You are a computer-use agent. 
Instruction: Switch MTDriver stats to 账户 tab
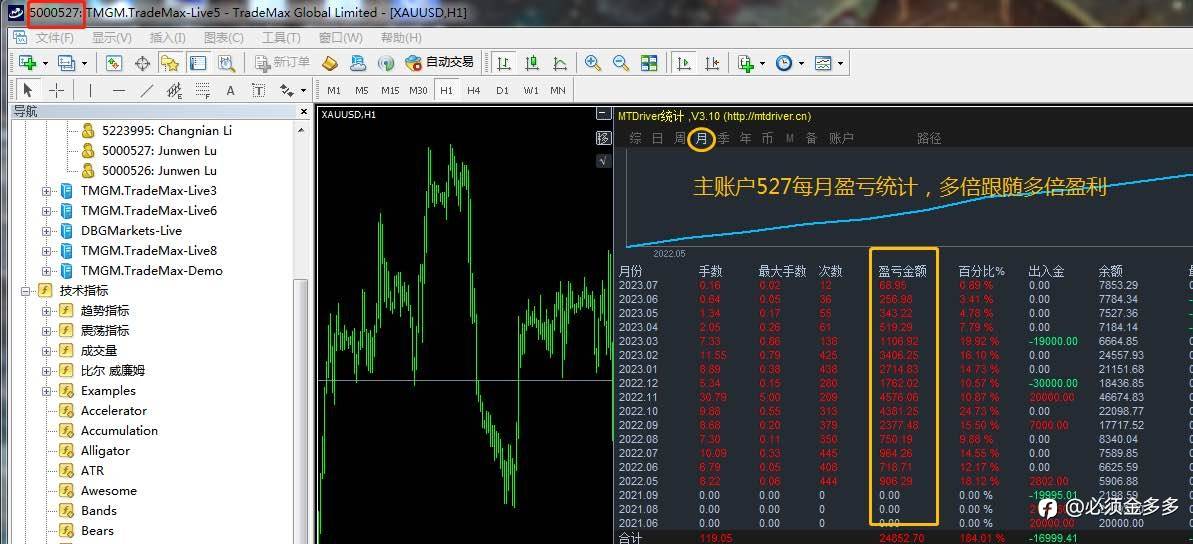point(841,138)
